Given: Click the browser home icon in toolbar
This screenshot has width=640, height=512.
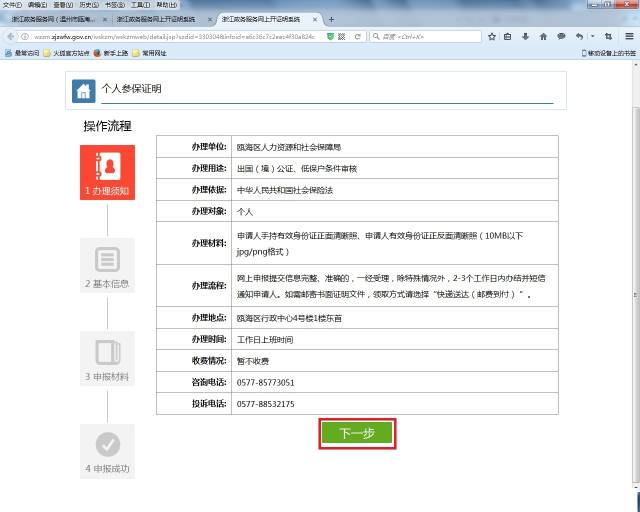Looking at the screenshot, I should [543, 37].
